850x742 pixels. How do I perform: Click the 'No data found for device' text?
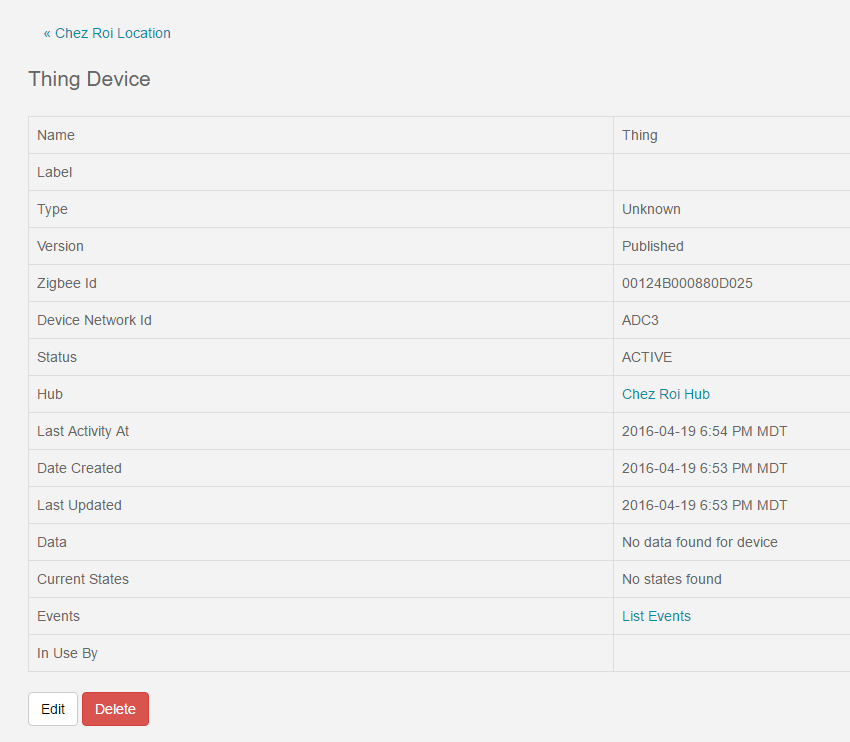pos(699,542)
